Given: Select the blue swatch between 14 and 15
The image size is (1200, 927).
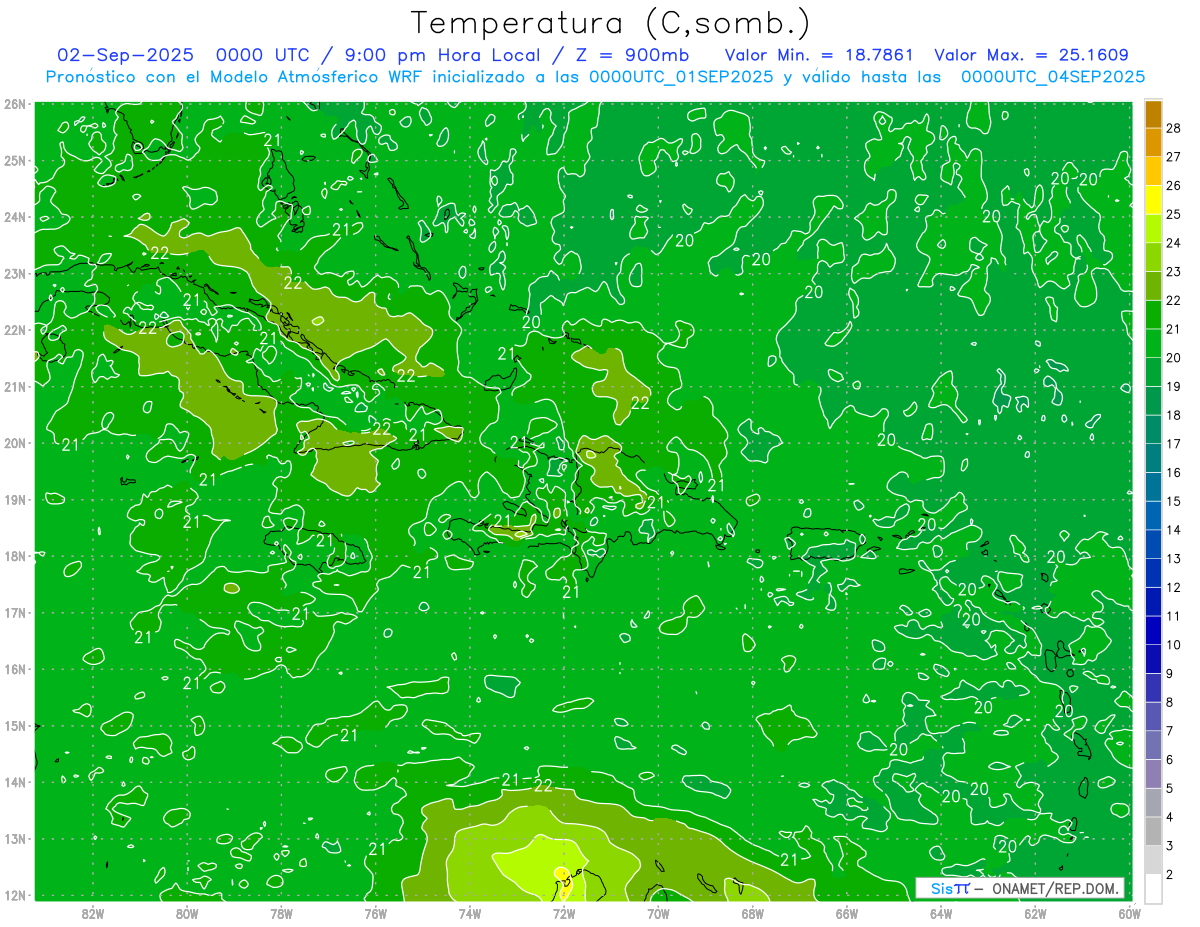Looking at the screenshot, I should pos(1153,515).
